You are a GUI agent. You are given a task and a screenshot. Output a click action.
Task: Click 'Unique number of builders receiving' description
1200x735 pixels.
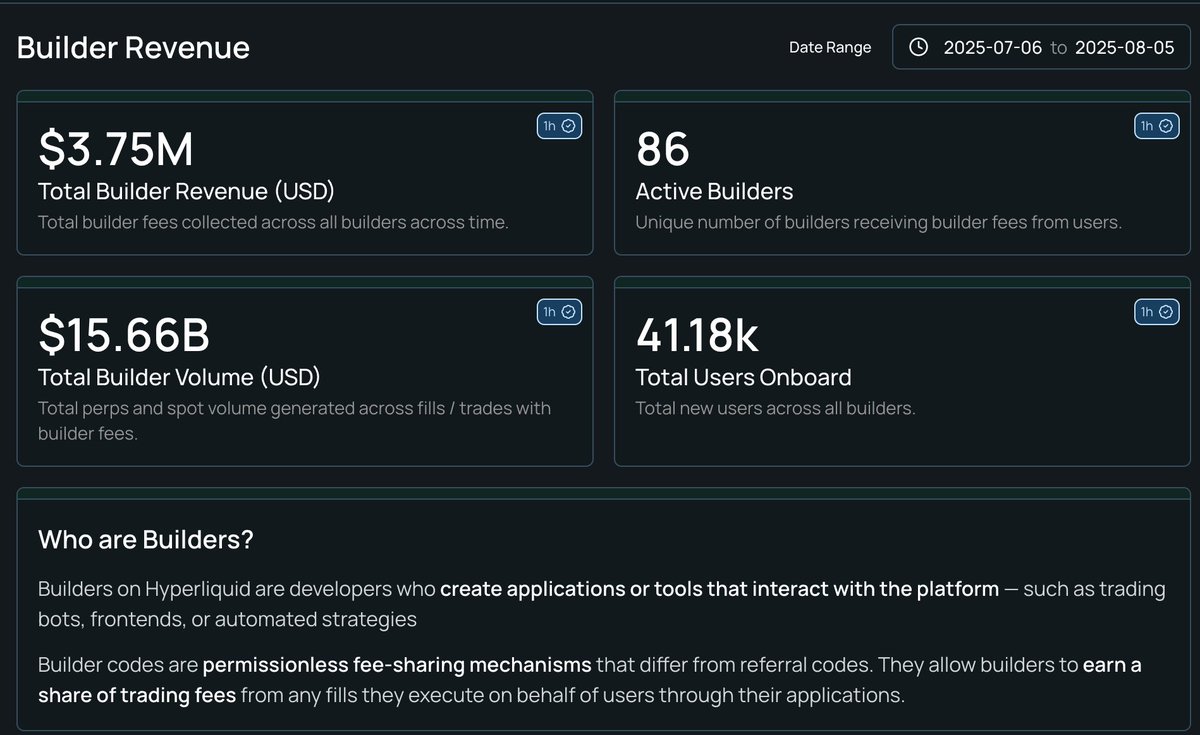click(x=879, y=222)
